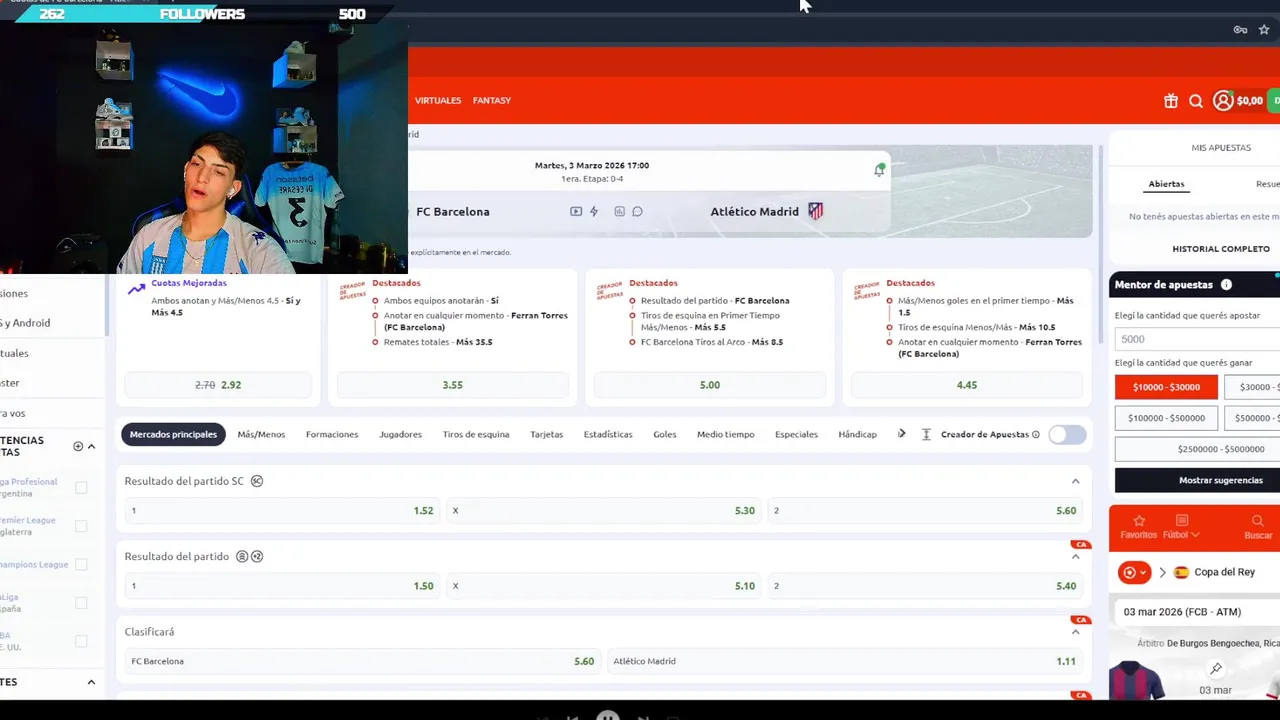Switch to the Jugadores tab

pos(400,434)
